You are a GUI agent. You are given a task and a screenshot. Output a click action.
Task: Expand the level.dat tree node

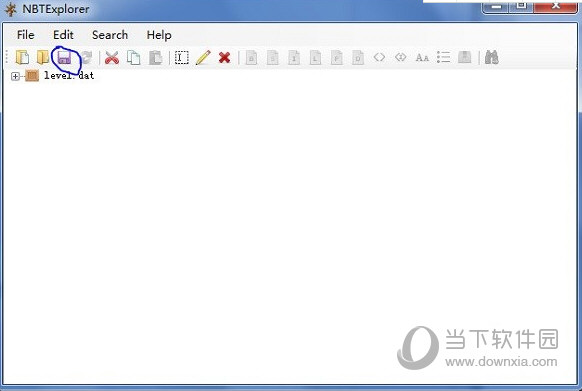click(x=15, y=76)
